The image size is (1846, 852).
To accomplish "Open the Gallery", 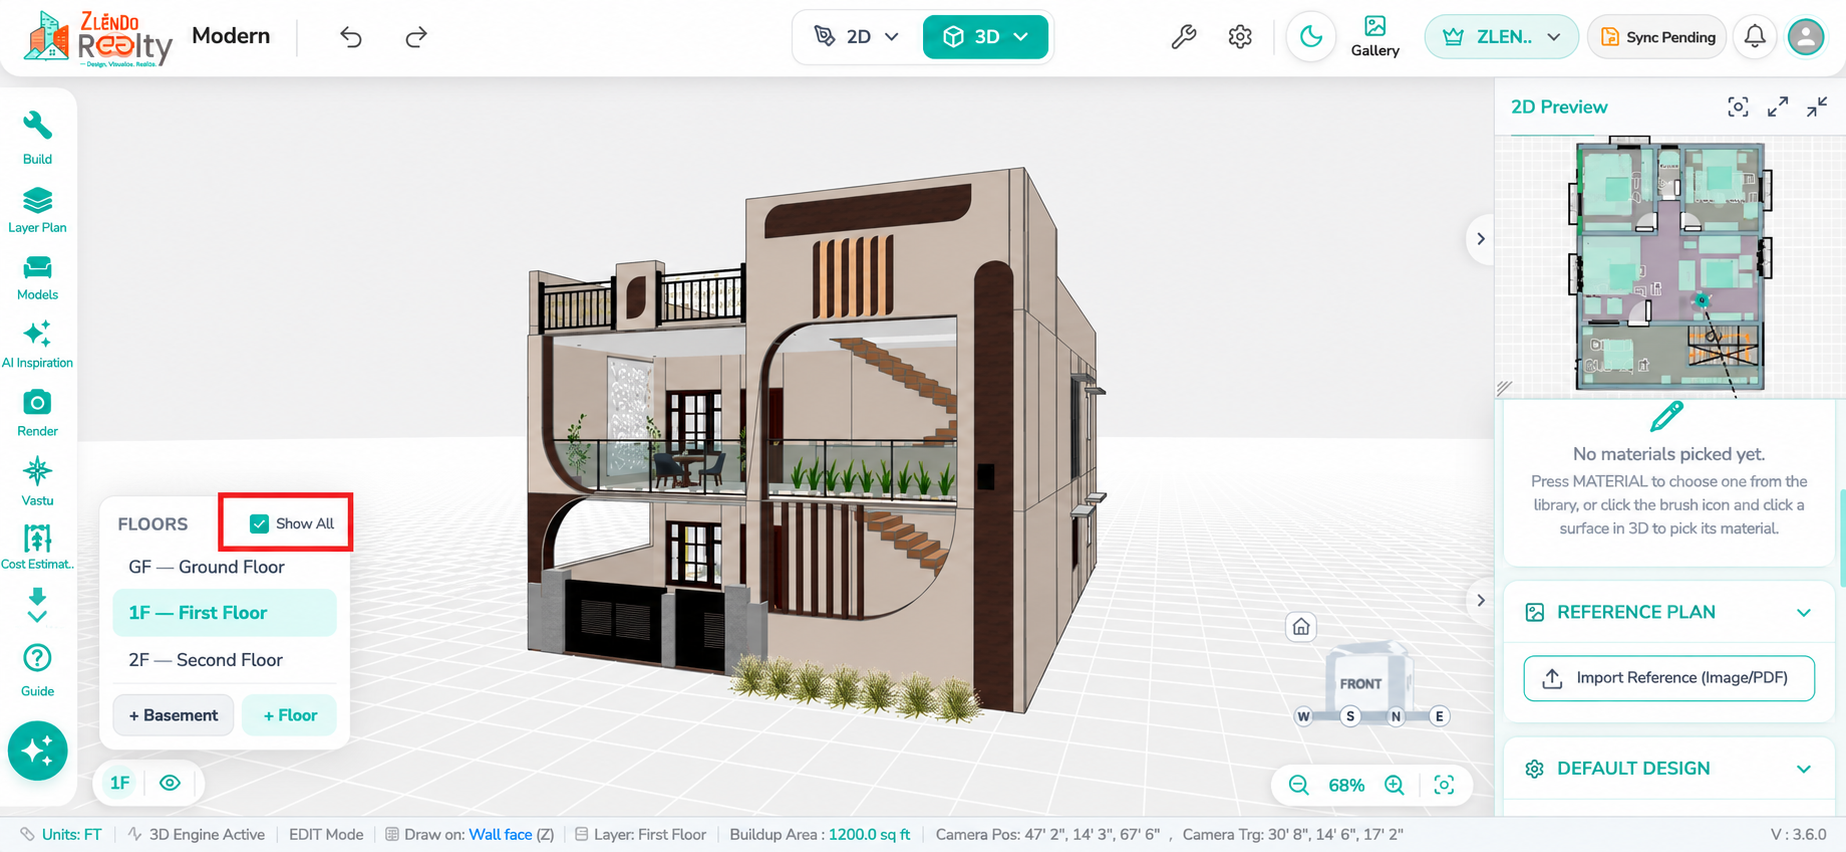I will coord(1375,37).
